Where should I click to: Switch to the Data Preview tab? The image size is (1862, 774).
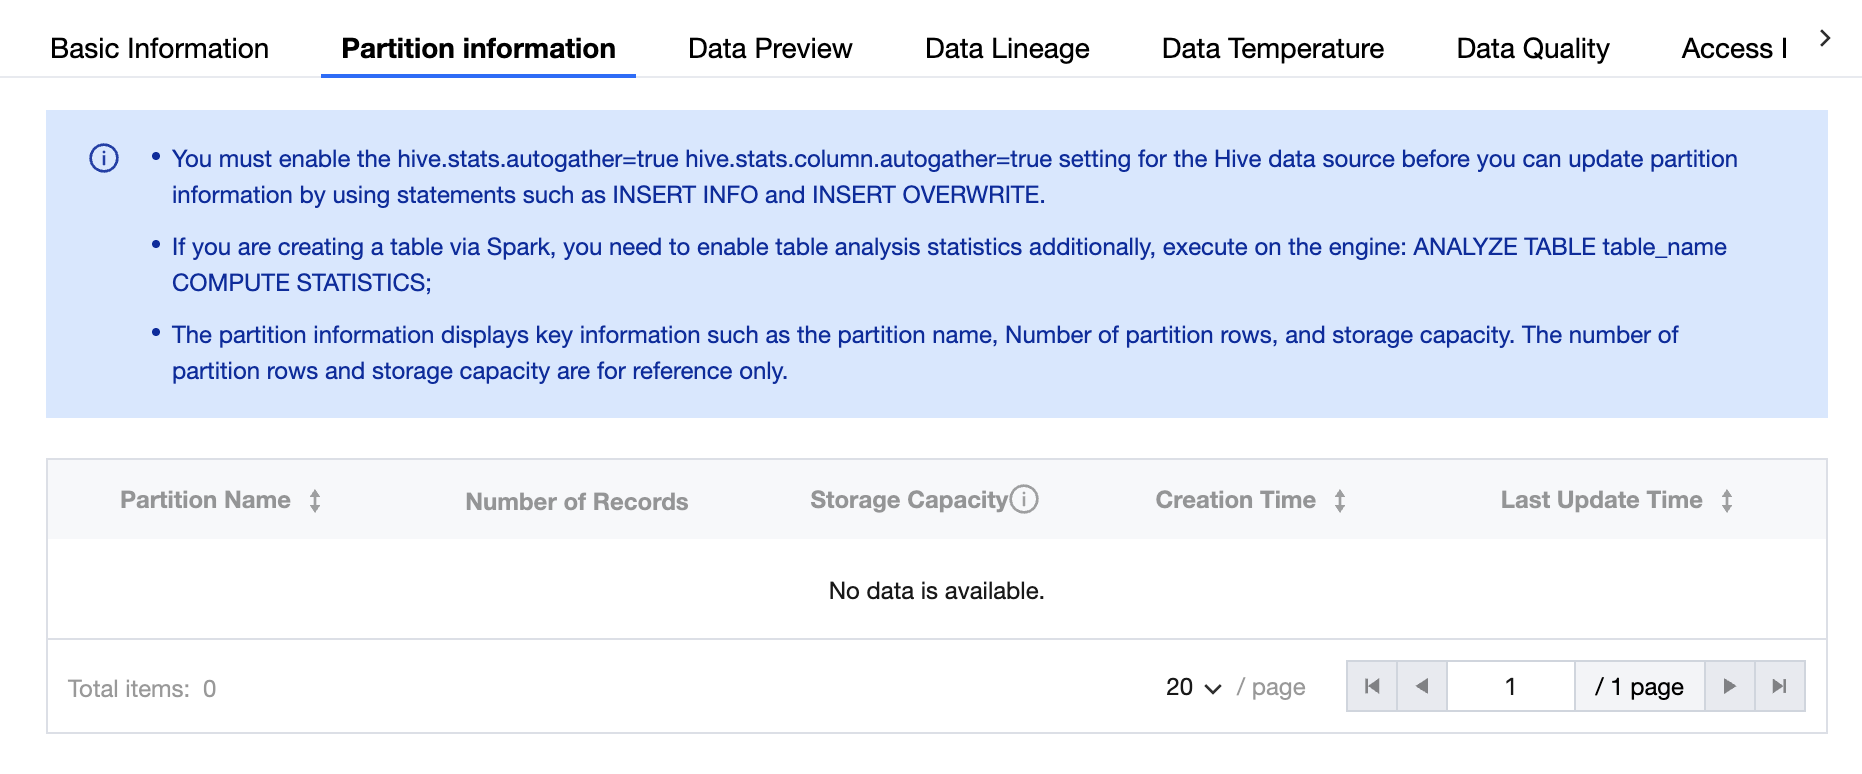[x=770, y=48]
